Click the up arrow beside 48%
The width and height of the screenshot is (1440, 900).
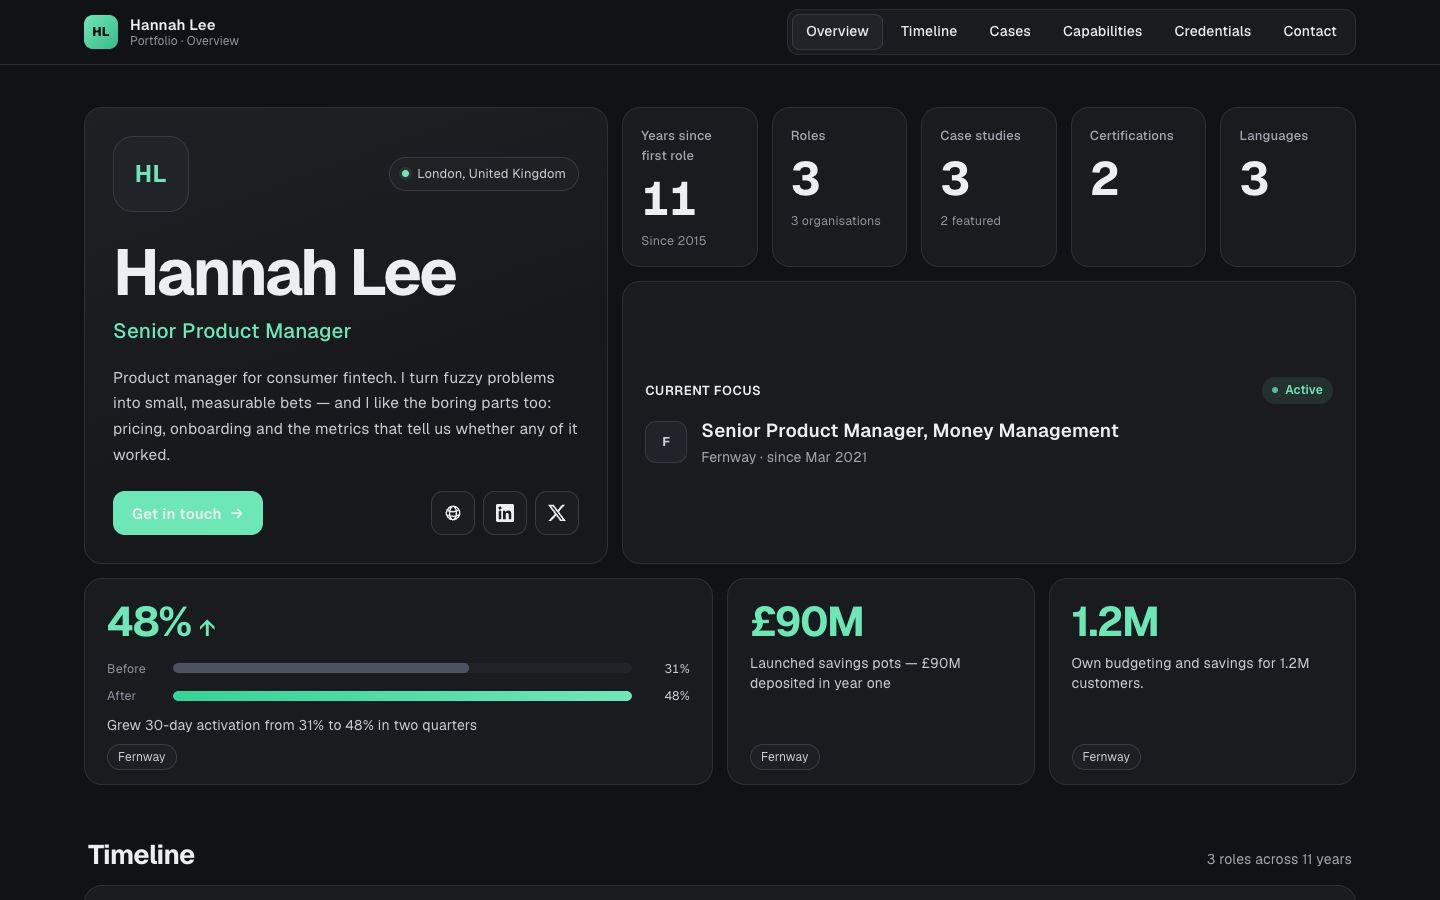207,627
